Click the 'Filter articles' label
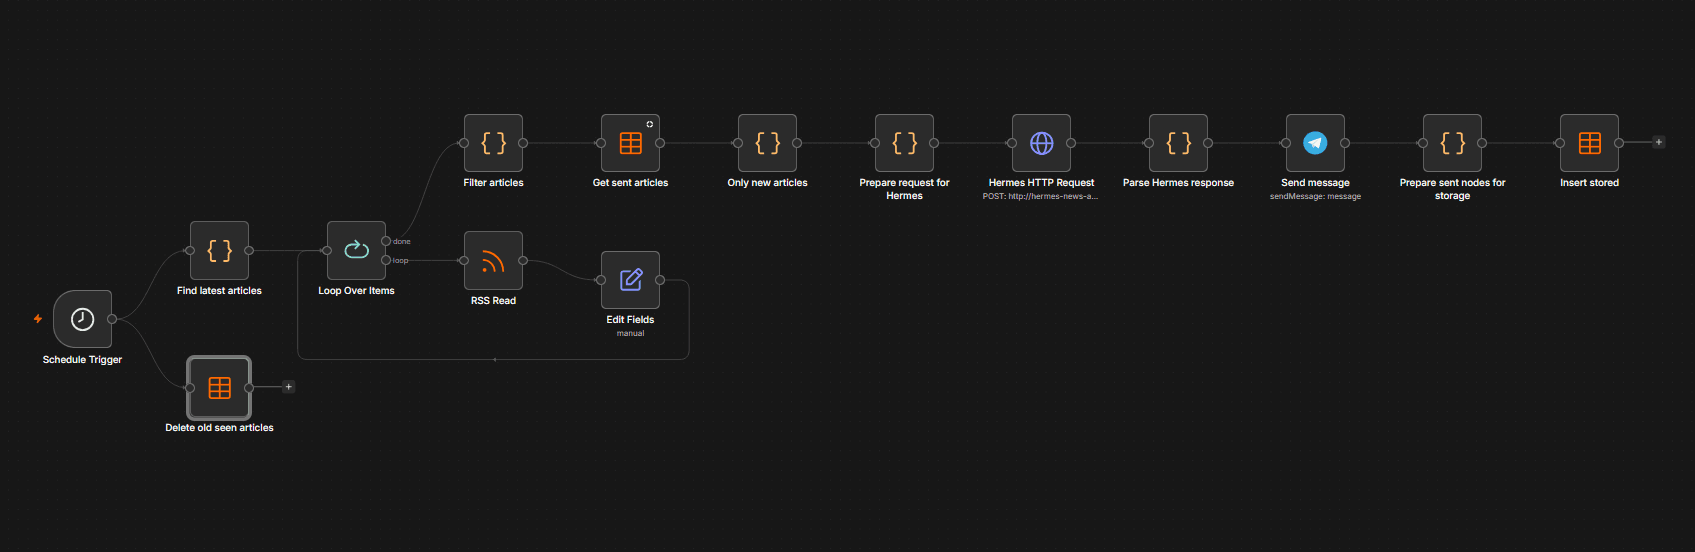Screen dimensions: 1695x552 [493, 183]
